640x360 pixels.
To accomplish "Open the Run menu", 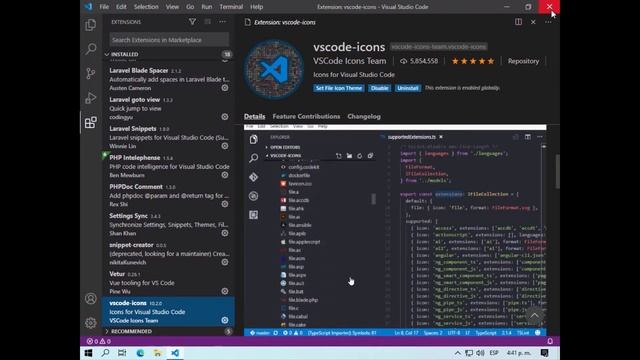I will tap(207, 7).
